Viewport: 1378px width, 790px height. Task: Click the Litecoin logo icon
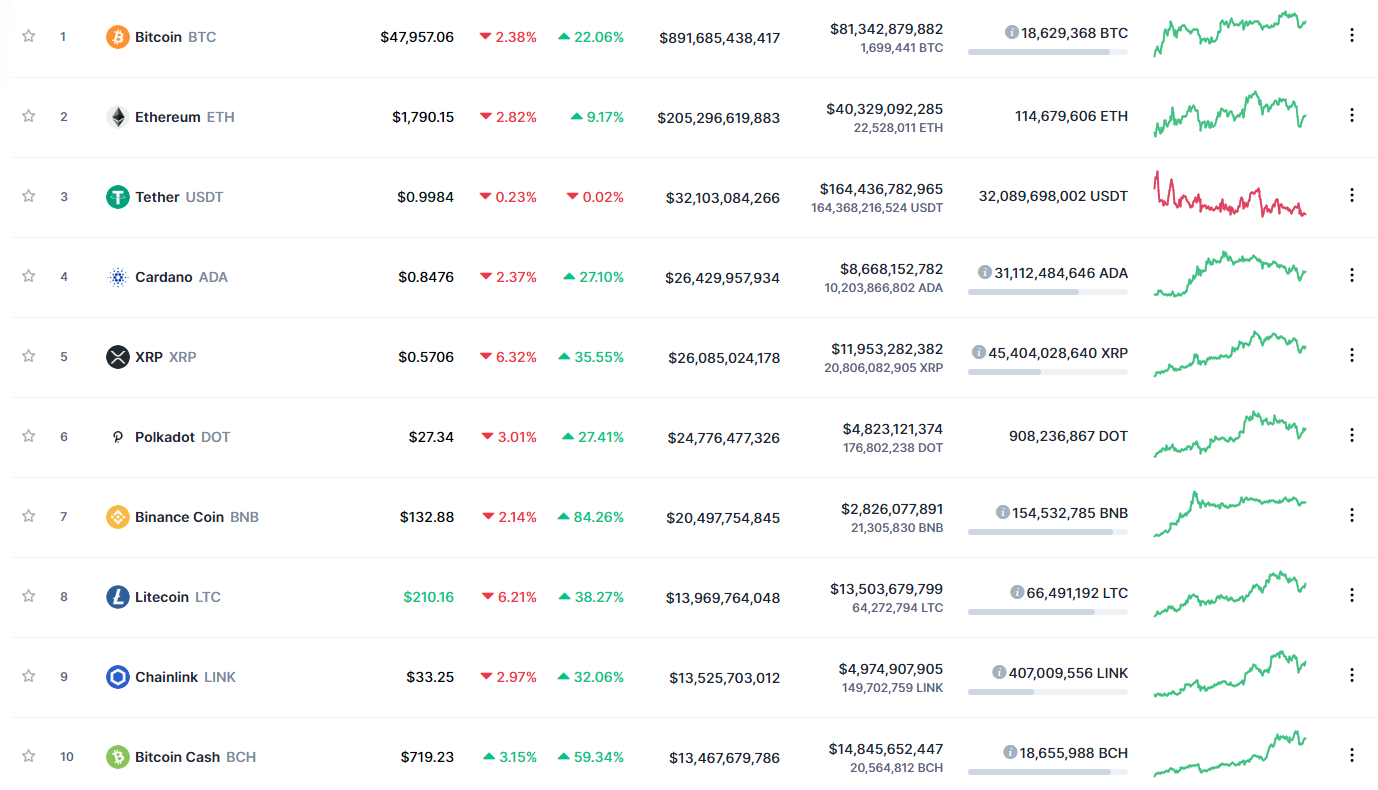click(118, 597)
